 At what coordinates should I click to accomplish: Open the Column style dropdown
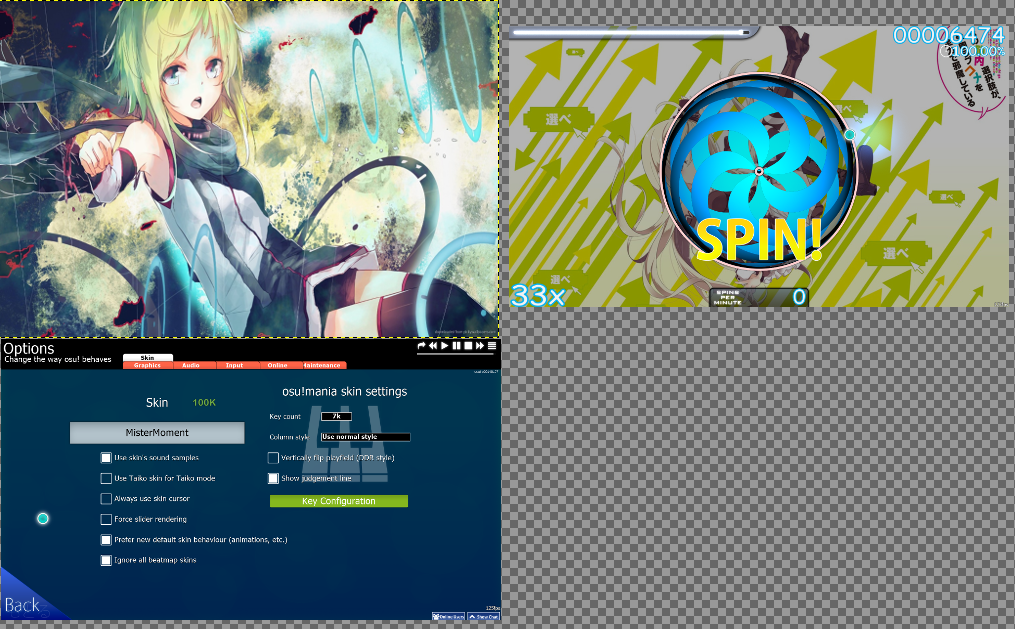coord(366,437)
